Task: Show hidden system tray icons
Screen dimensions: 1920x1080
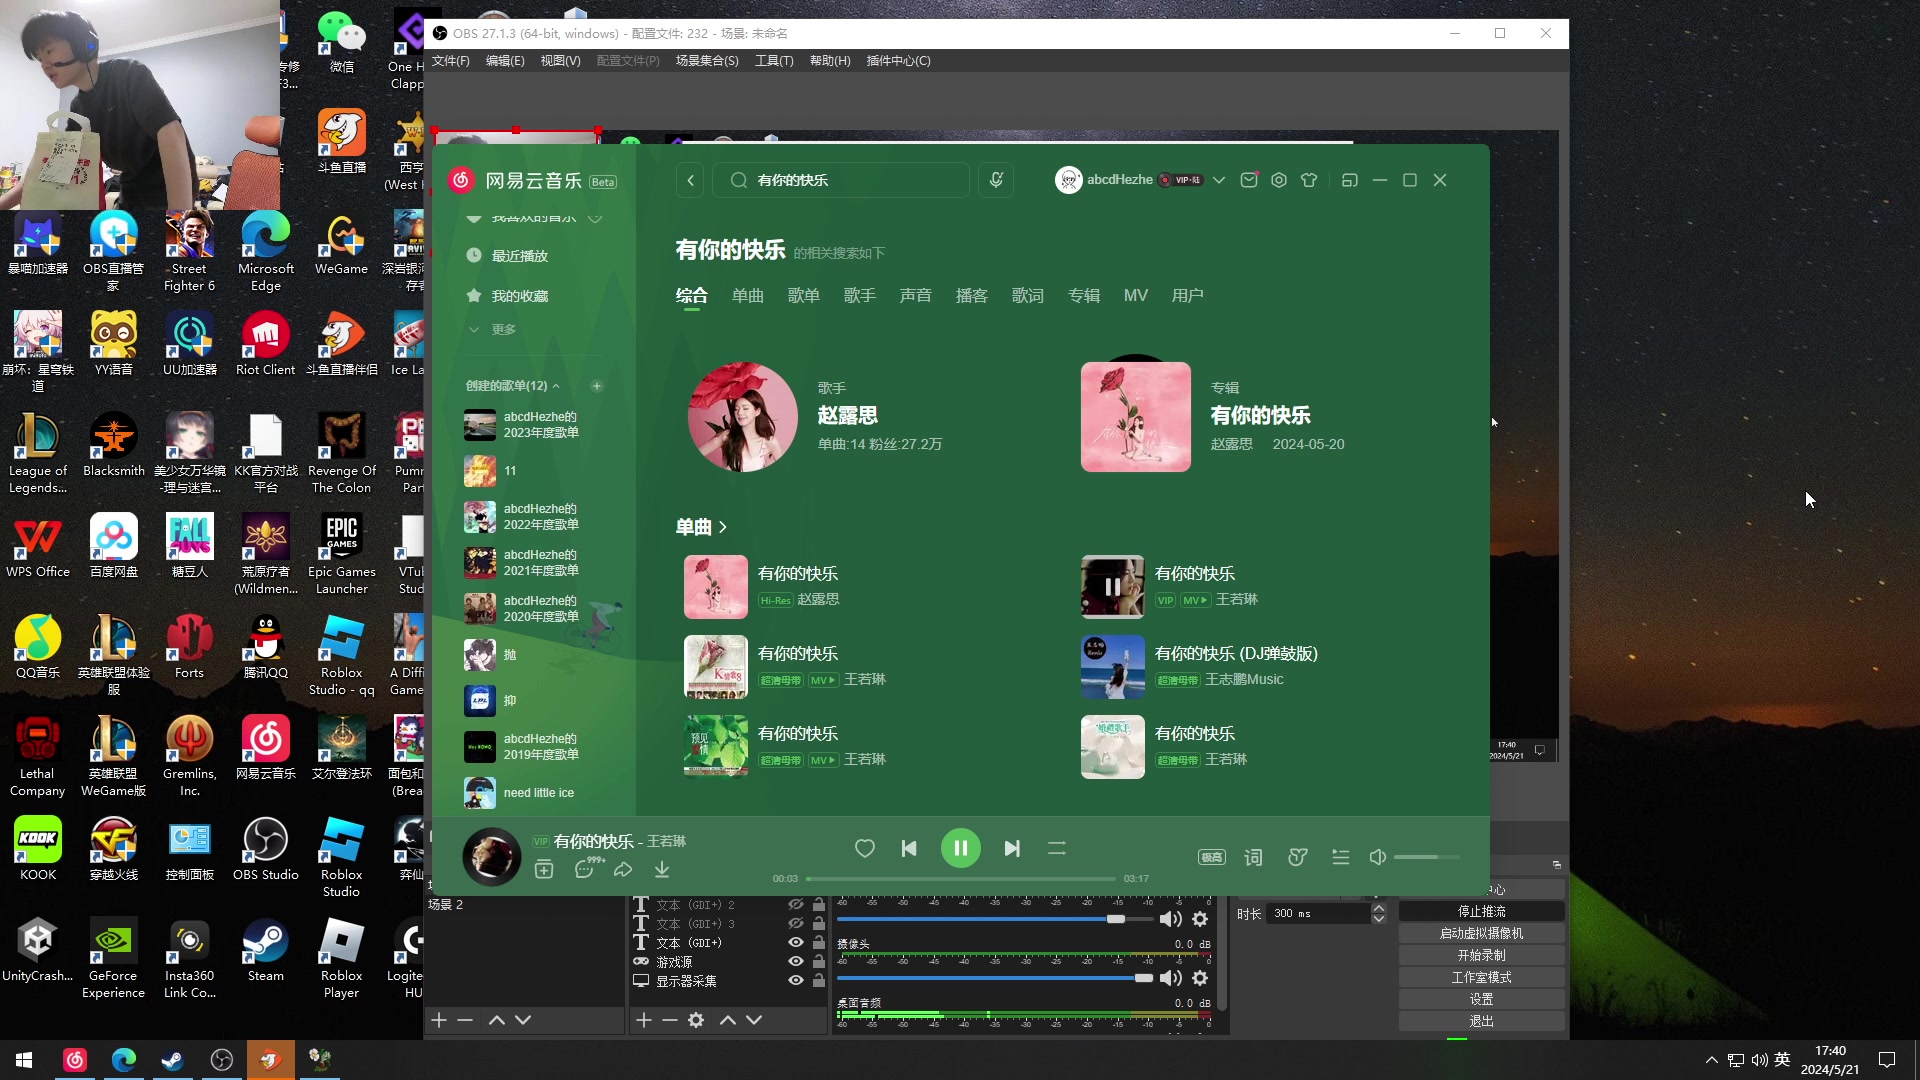Action: (1712, 1060)
